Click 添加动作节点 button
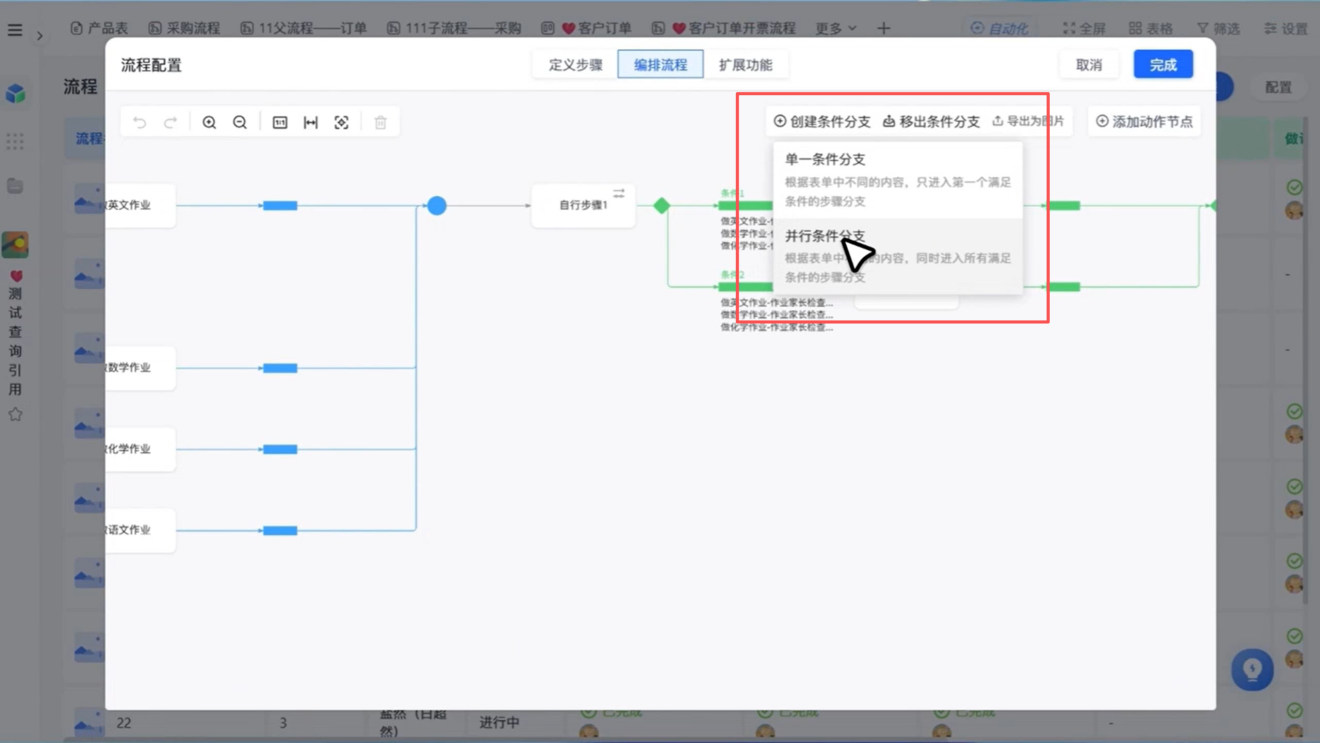This screenshot has width=1320, height=743. point(1144,121)
